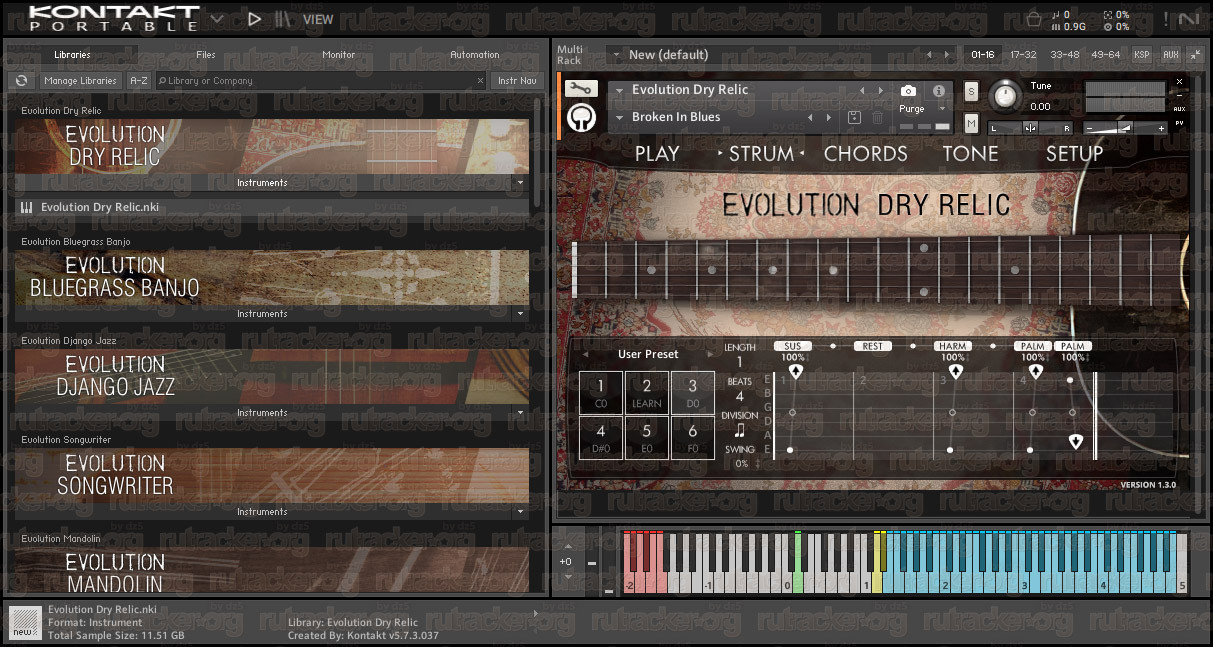Screen dimensions: 1213x647
Task: Toggle the Solo S button
Action: [971, 92]
